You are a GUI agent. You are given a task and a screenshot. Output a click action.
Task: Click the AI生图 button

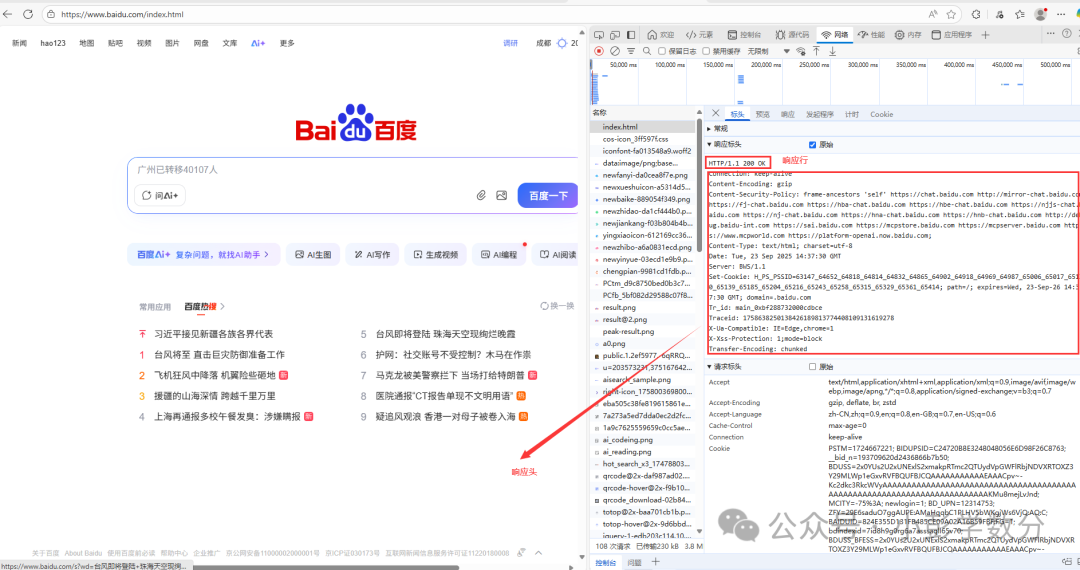(x=313, y=255)
